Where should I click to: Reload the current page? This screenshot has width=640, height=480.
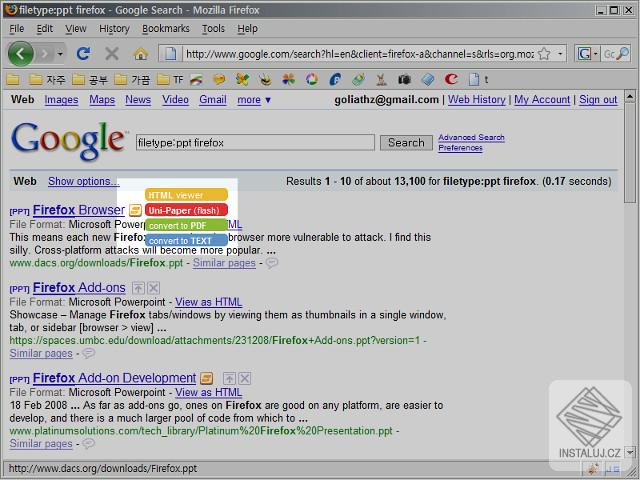click(x=83, y=53)
